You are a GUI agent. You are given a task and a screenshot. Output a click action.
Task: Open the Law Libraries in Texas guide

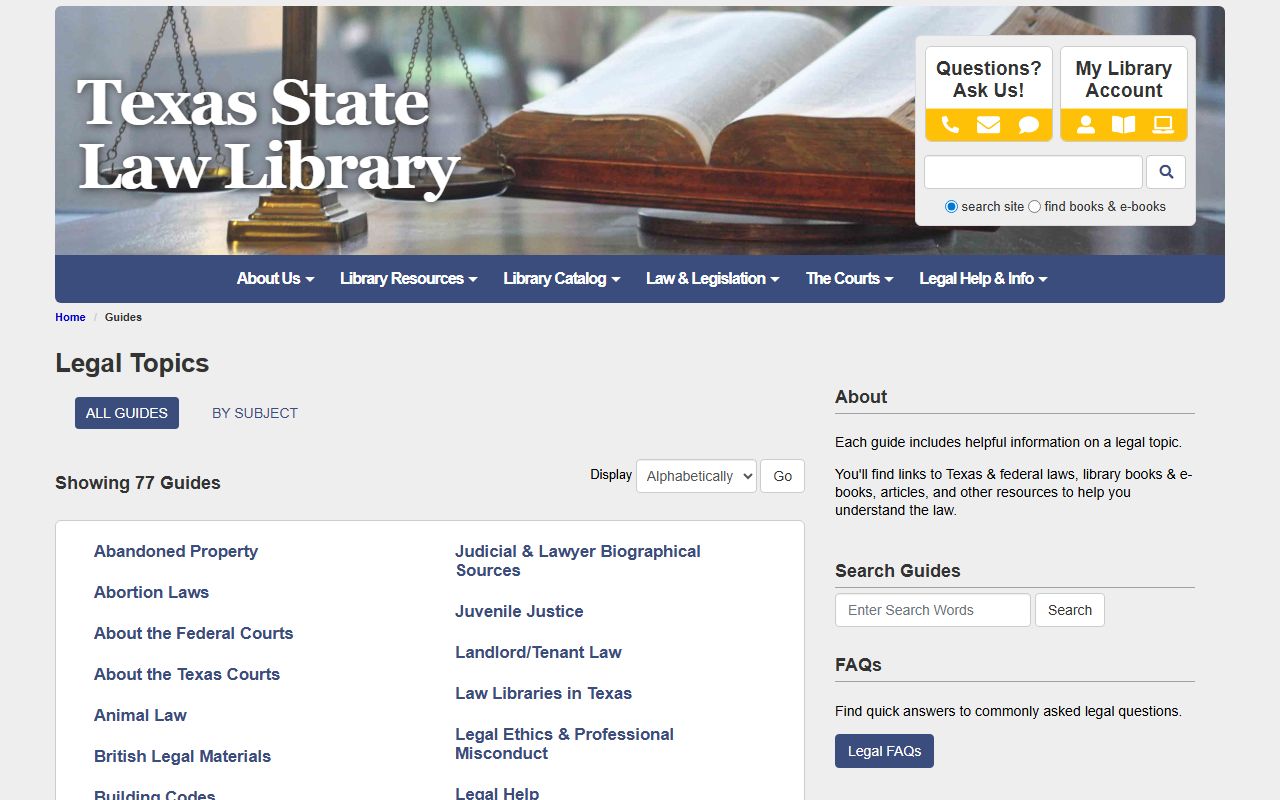click(543, 693)
